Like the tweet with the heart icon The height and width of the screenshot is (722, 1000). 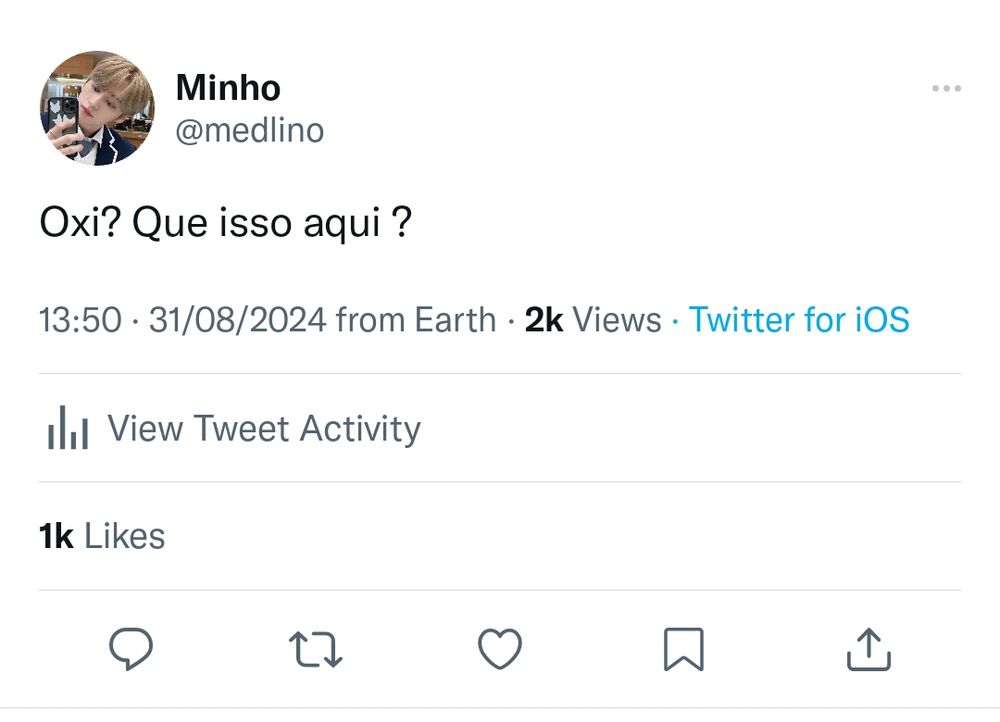pyautogui.click(x=499, y=650)
